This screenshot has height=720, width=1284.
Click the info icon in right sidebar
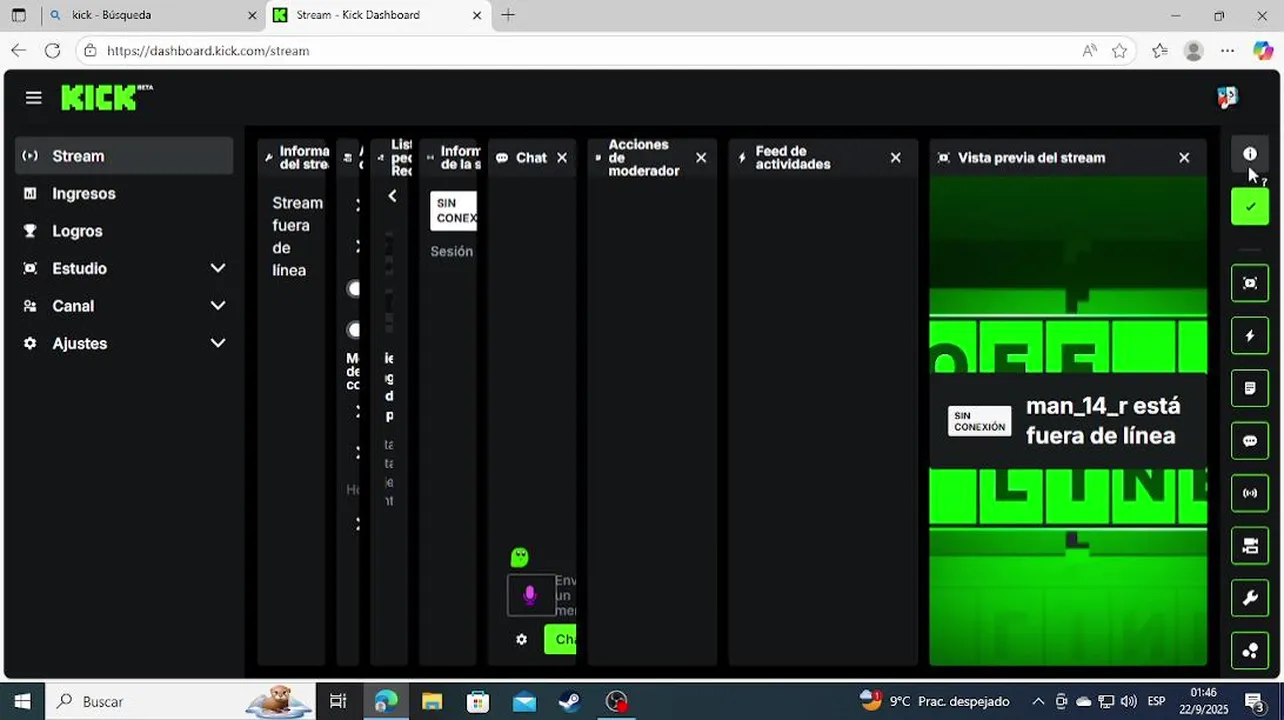[x=1249, y=154]
